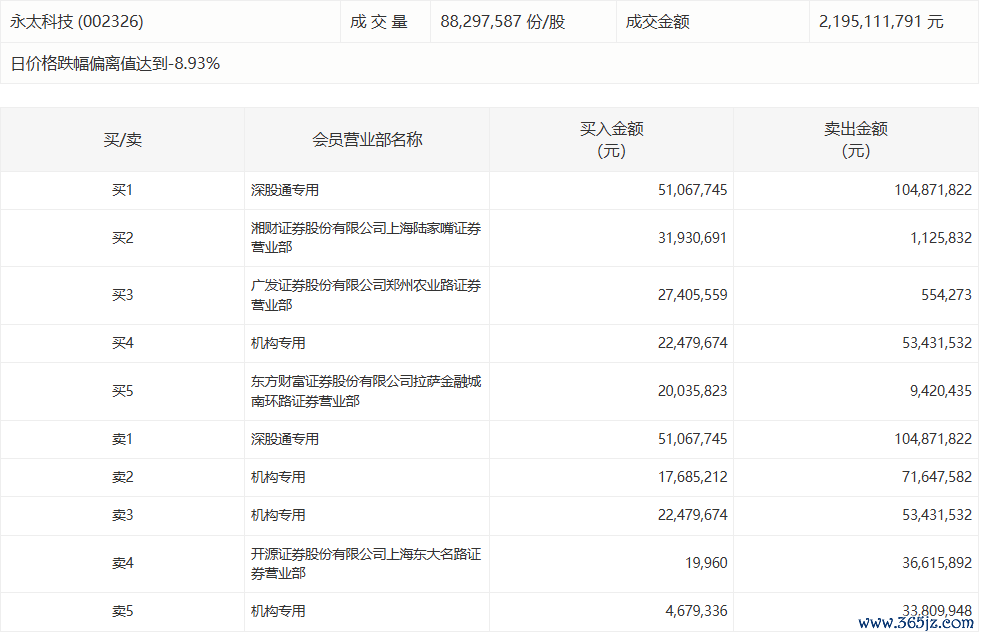Select the 成交量 label in header
Screen dimensions: 981x638
379,22
